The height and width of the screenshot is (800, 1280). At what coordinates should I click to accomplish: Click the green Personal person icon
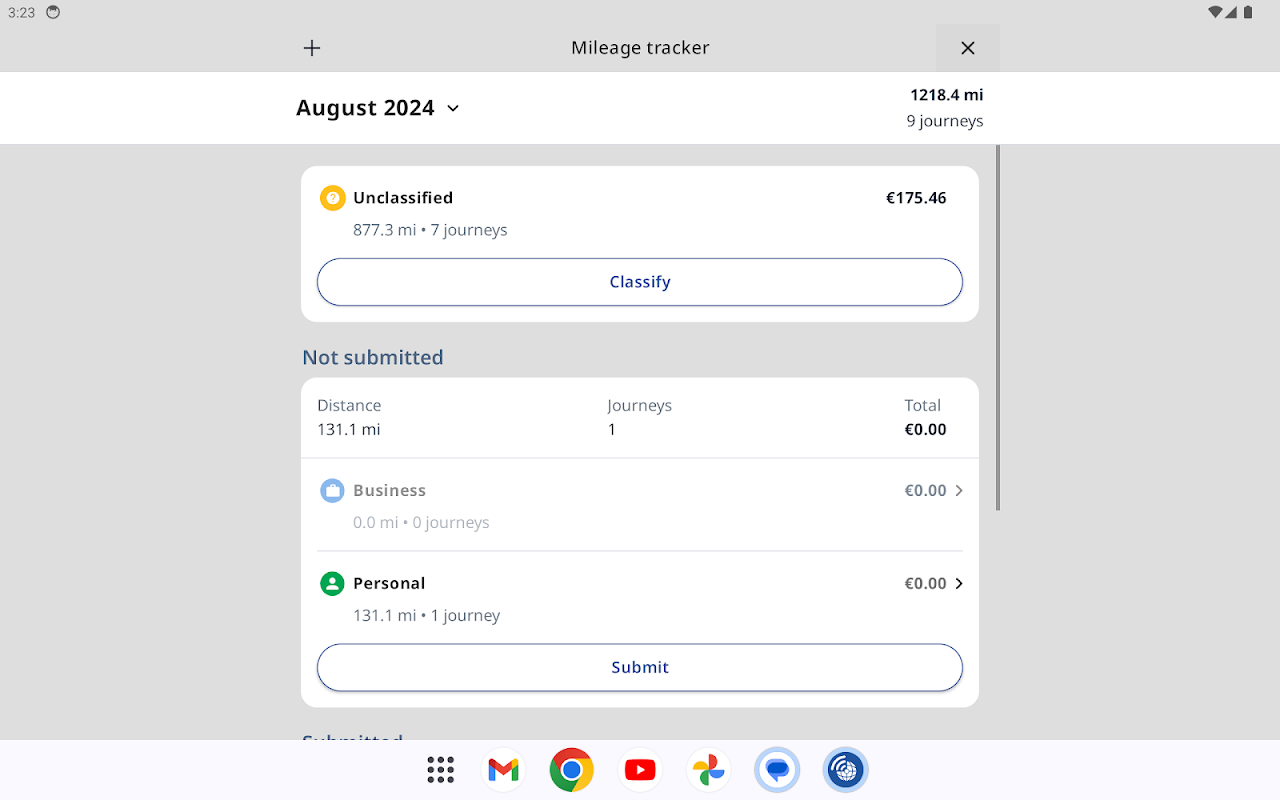pos(332,584)
